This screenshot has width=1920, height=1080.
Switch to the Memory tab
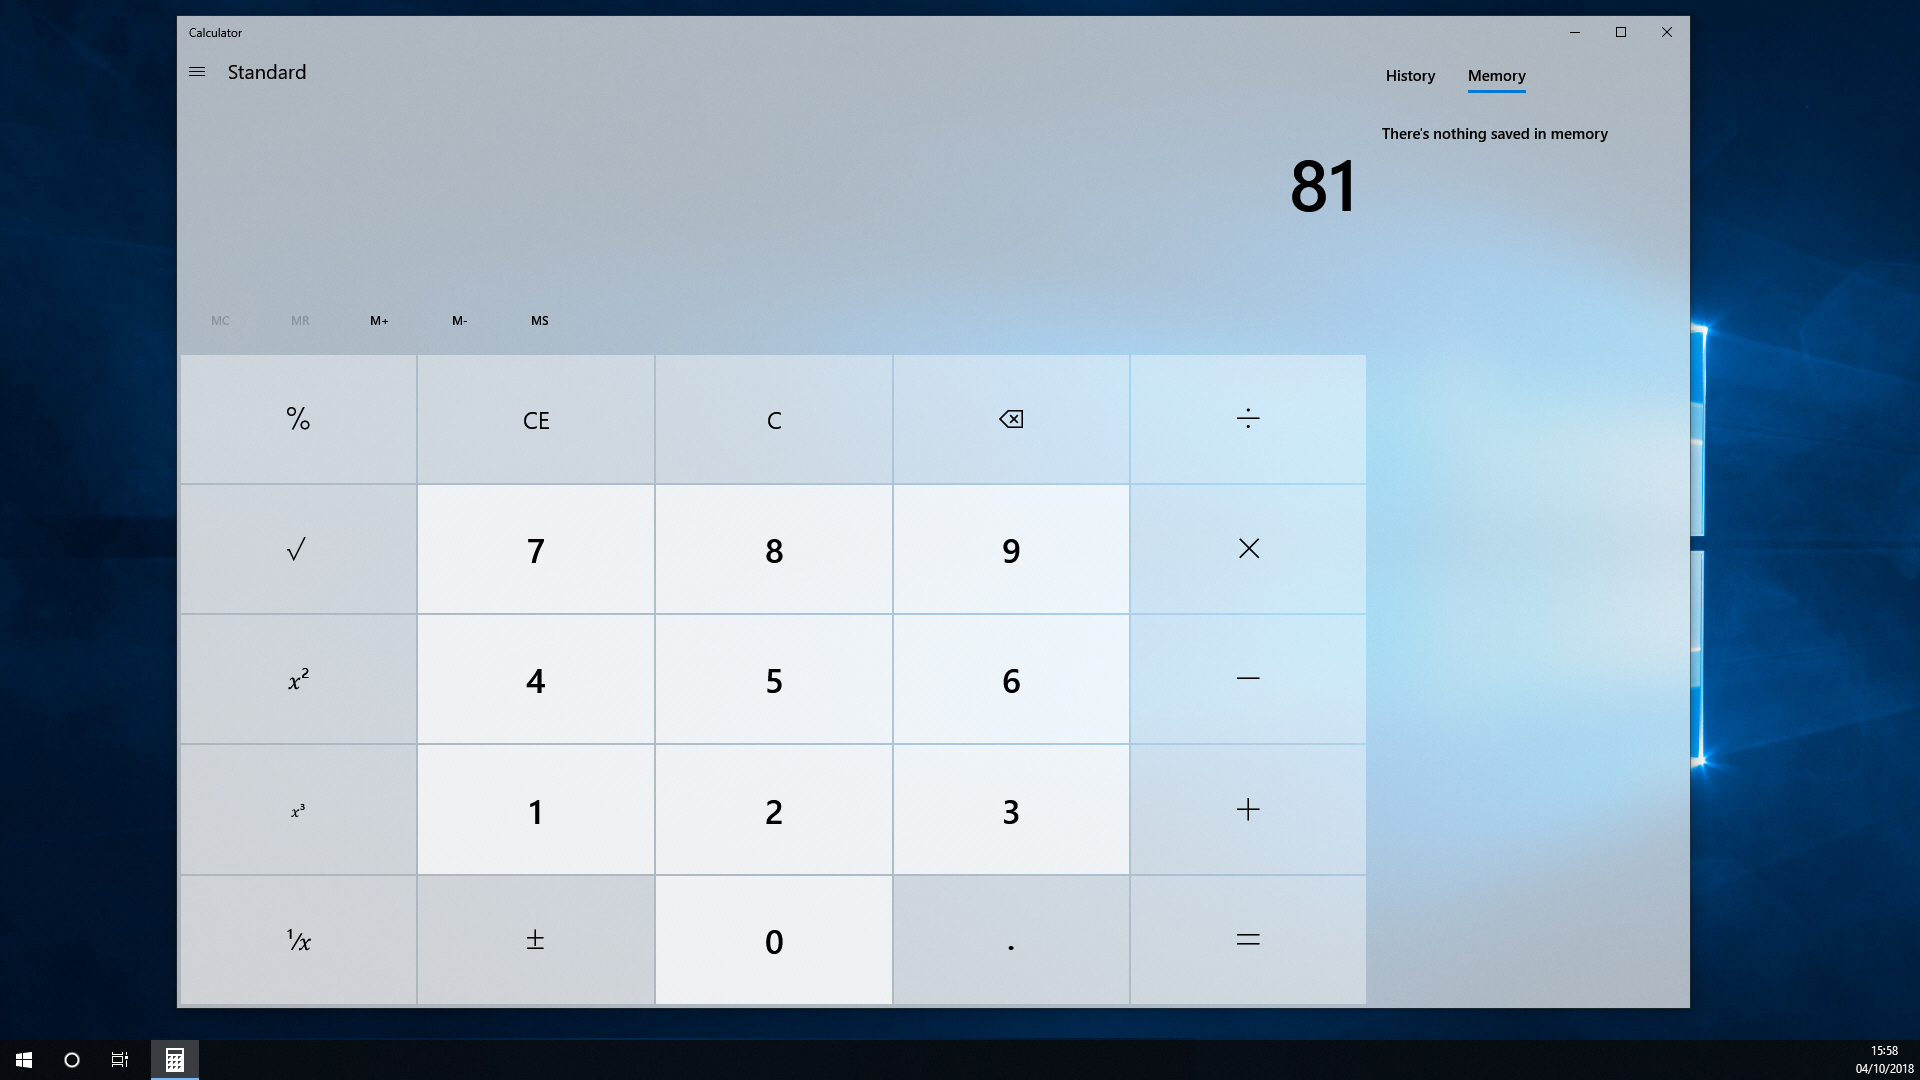(x=1495, y=76)
